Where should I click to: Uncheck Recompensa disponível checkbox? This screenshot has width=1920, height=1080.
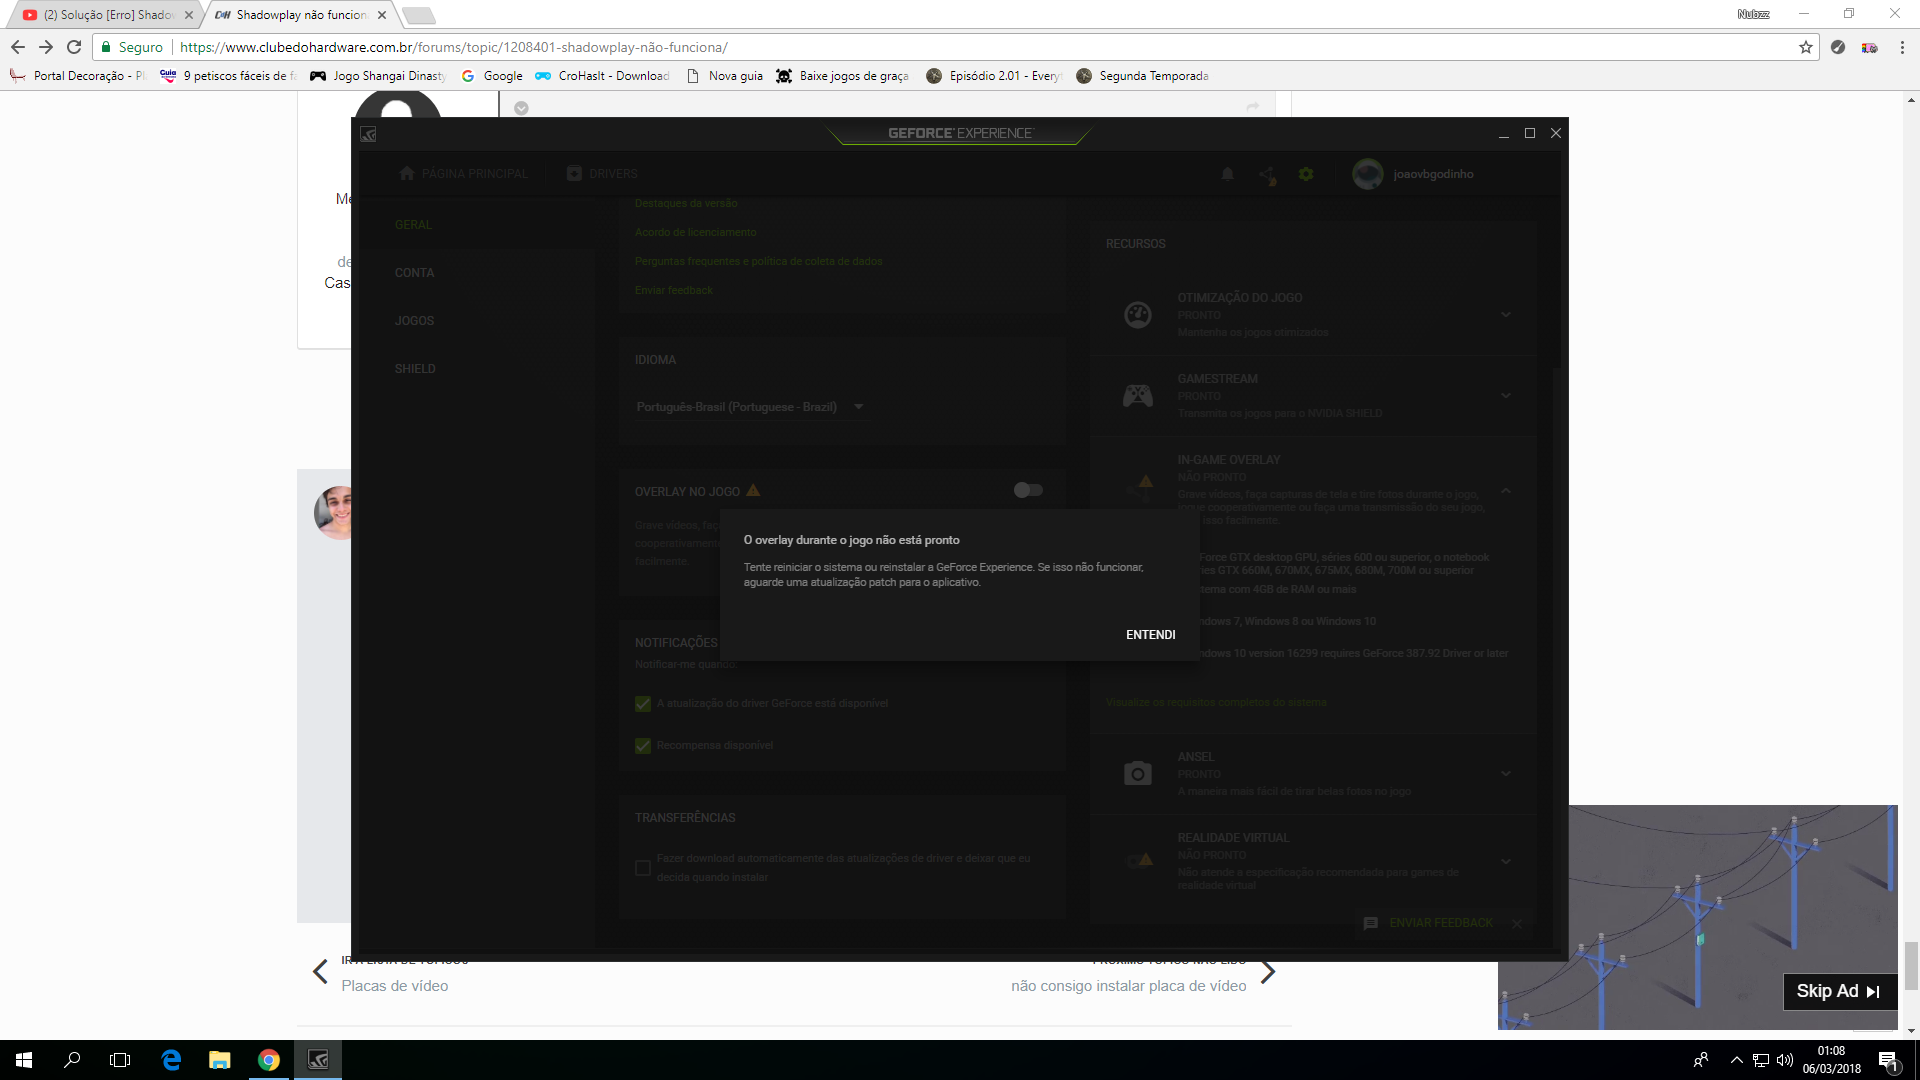tap(643, 746)
